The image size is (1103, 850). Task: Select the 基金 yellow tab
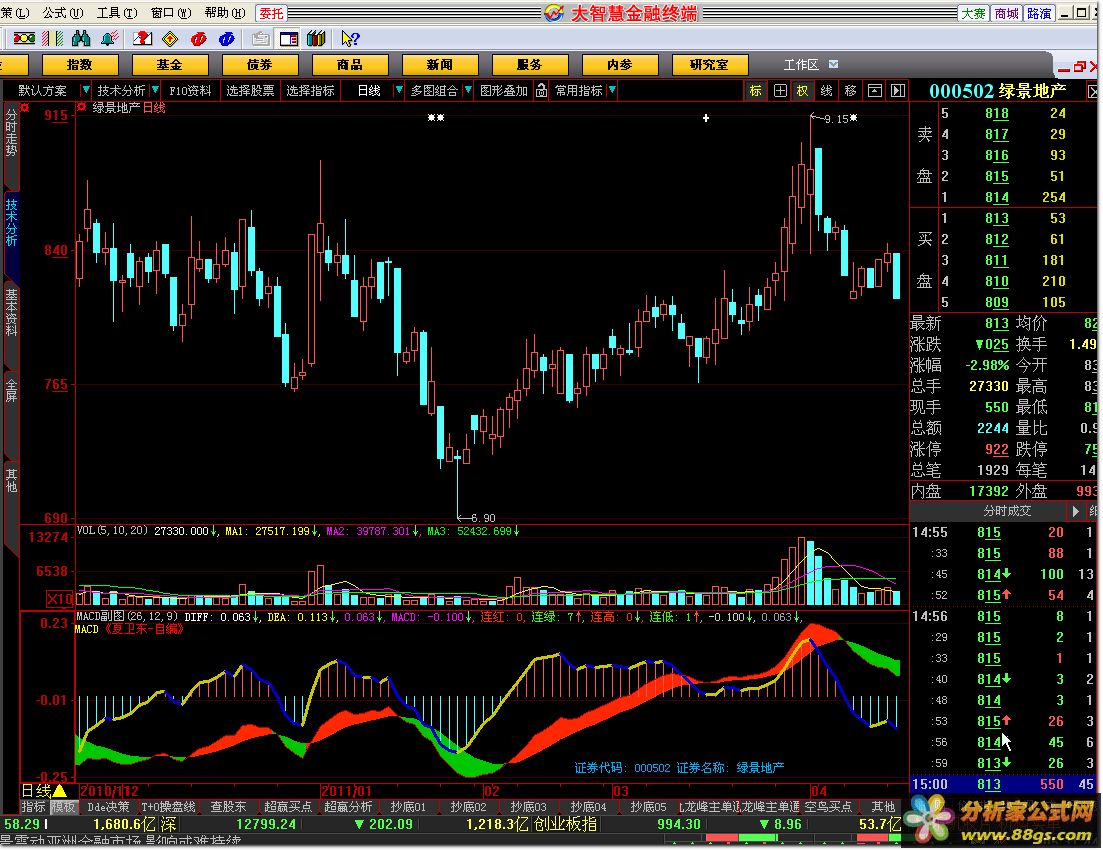tap(170, 65)
